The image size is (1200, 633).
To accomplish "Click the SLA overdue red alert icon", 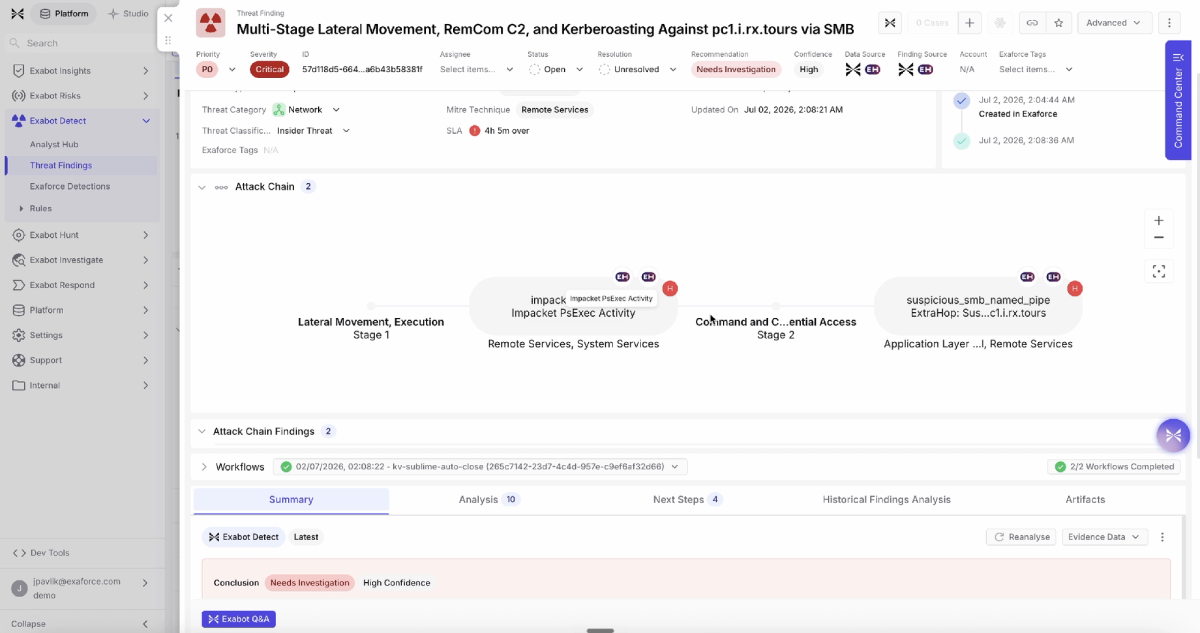I will (x=475, y=130).
